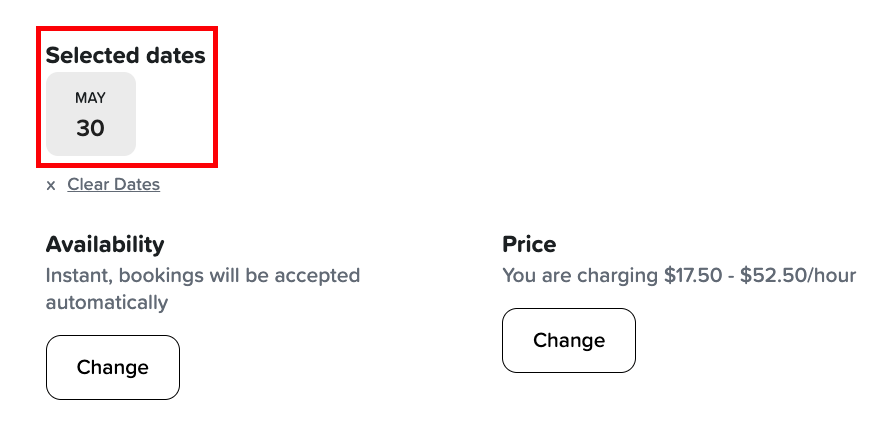Click the Clear Dates link
The image size is (888, 434).
click(113, 184)
